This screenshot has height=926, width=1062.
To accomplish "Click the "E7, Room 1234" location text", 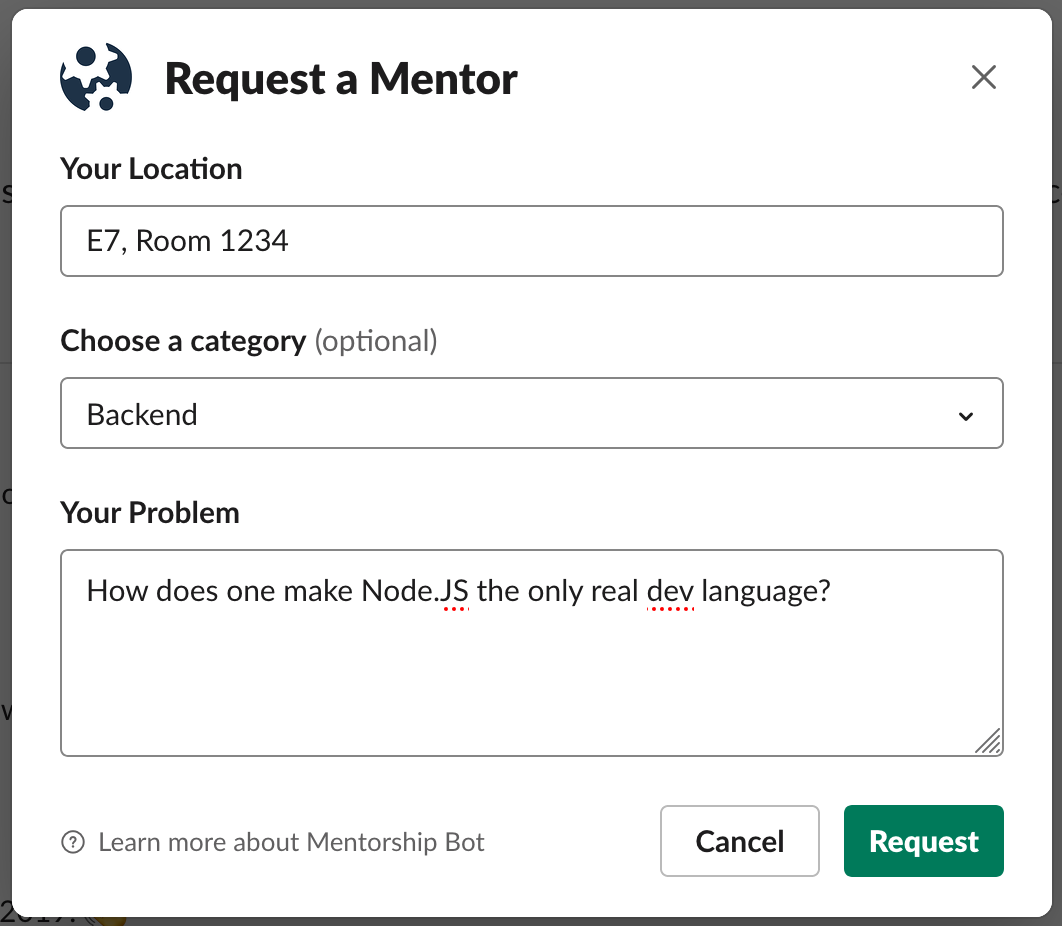I will tap(188, 241).
